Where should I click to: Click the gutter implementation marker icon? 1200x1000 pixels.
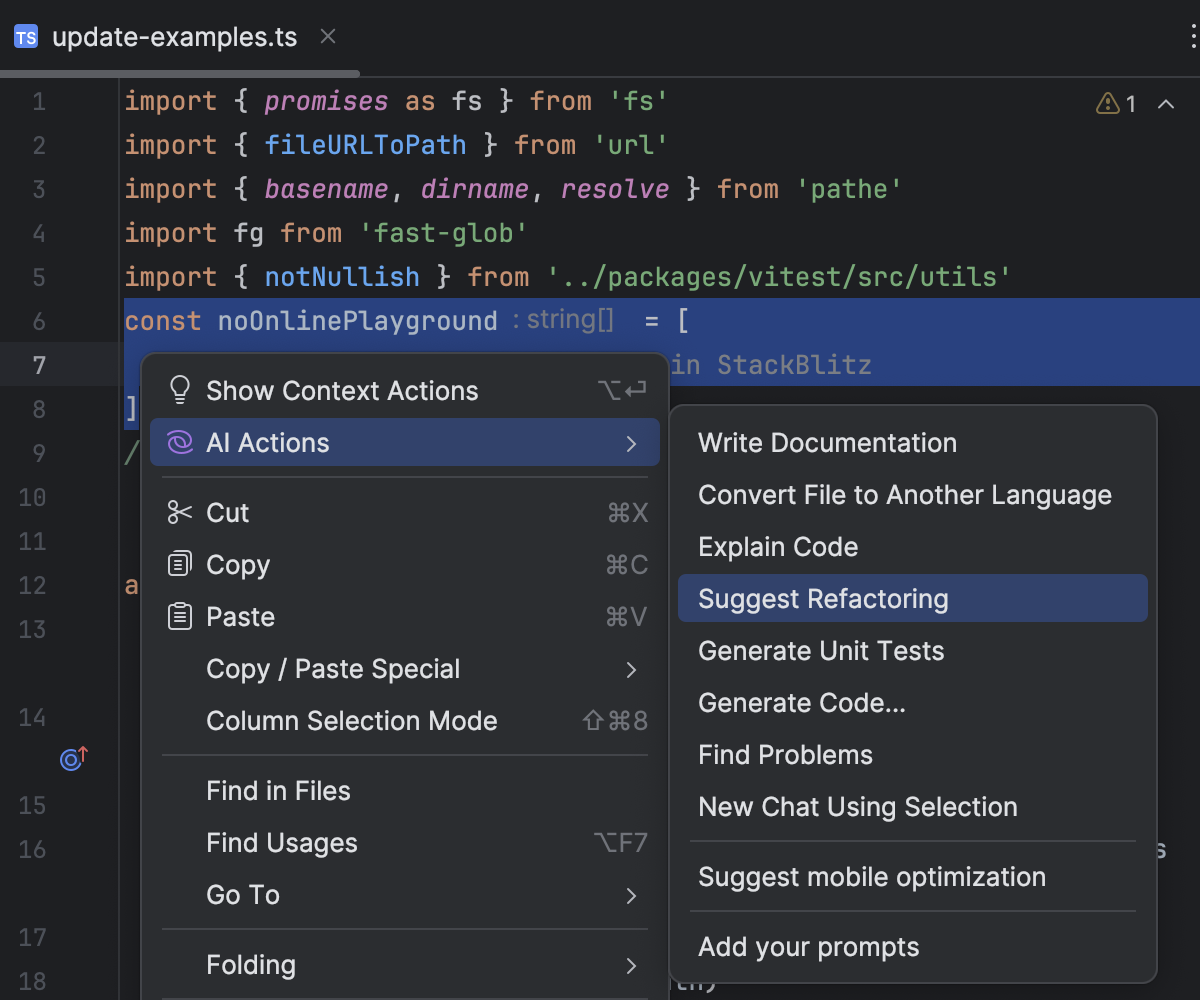pos(73,760)
